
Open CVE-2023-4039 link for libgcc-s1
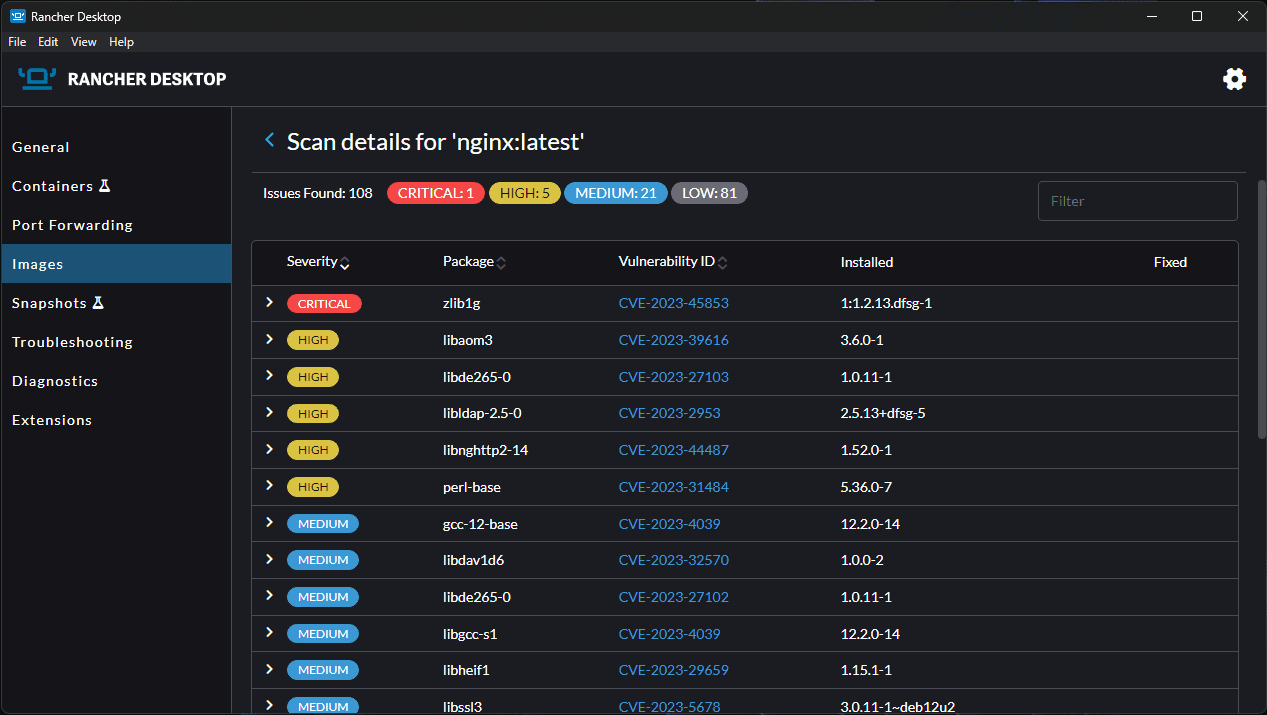click(x=669, y=634)
